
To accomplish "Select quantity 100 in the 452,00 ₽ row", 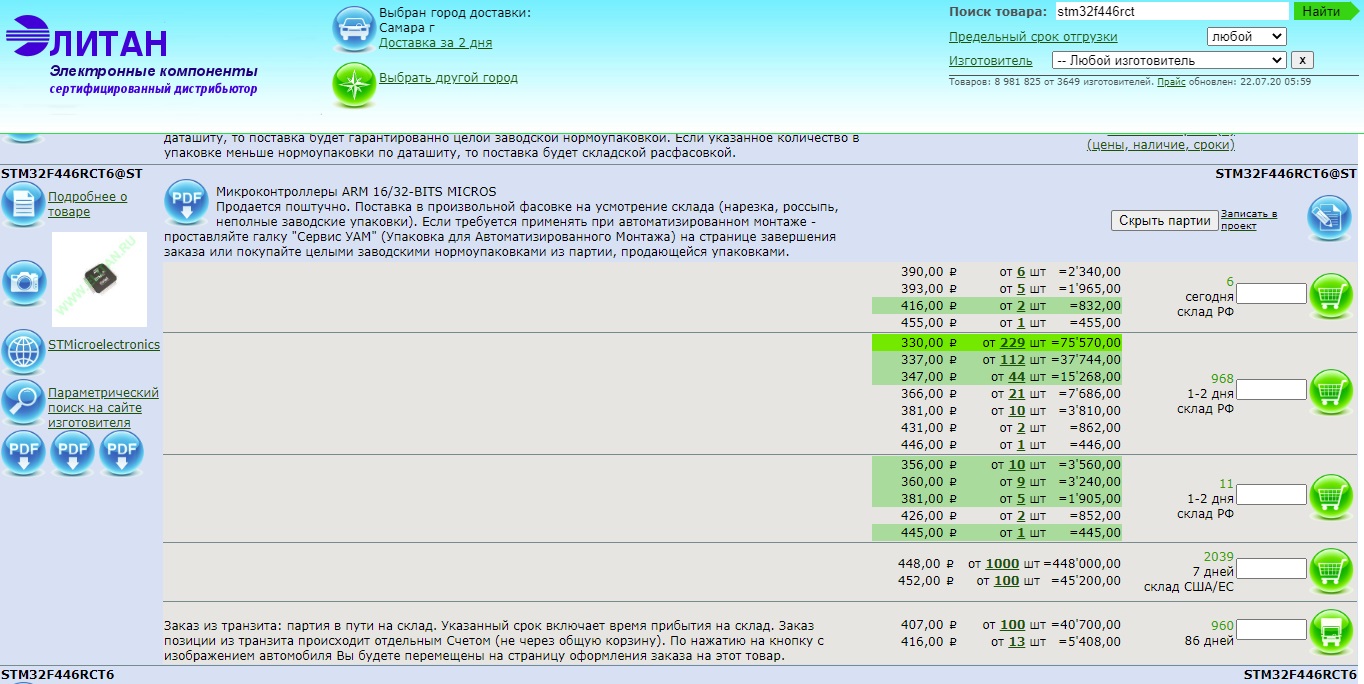I will point(1006,581).
